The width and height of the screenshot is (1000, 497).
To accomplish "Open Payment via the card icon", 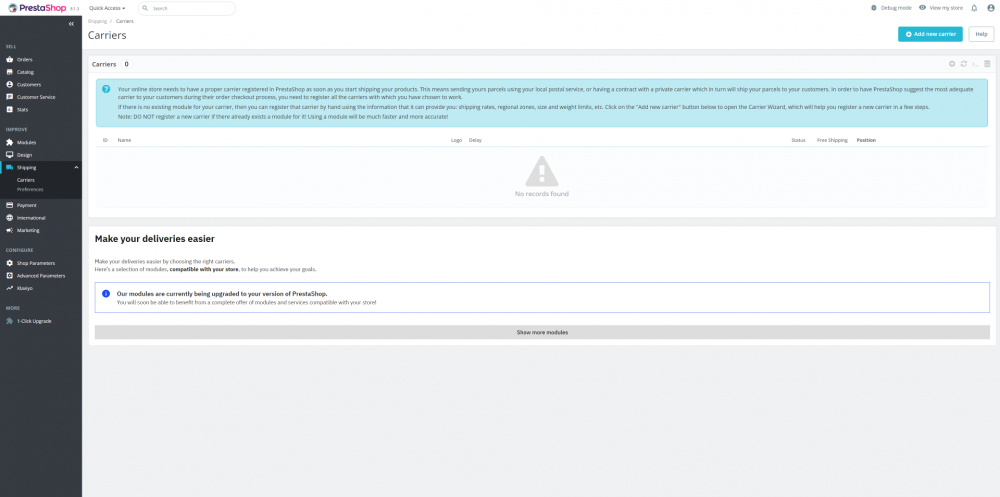I will (x=10, y=205).
